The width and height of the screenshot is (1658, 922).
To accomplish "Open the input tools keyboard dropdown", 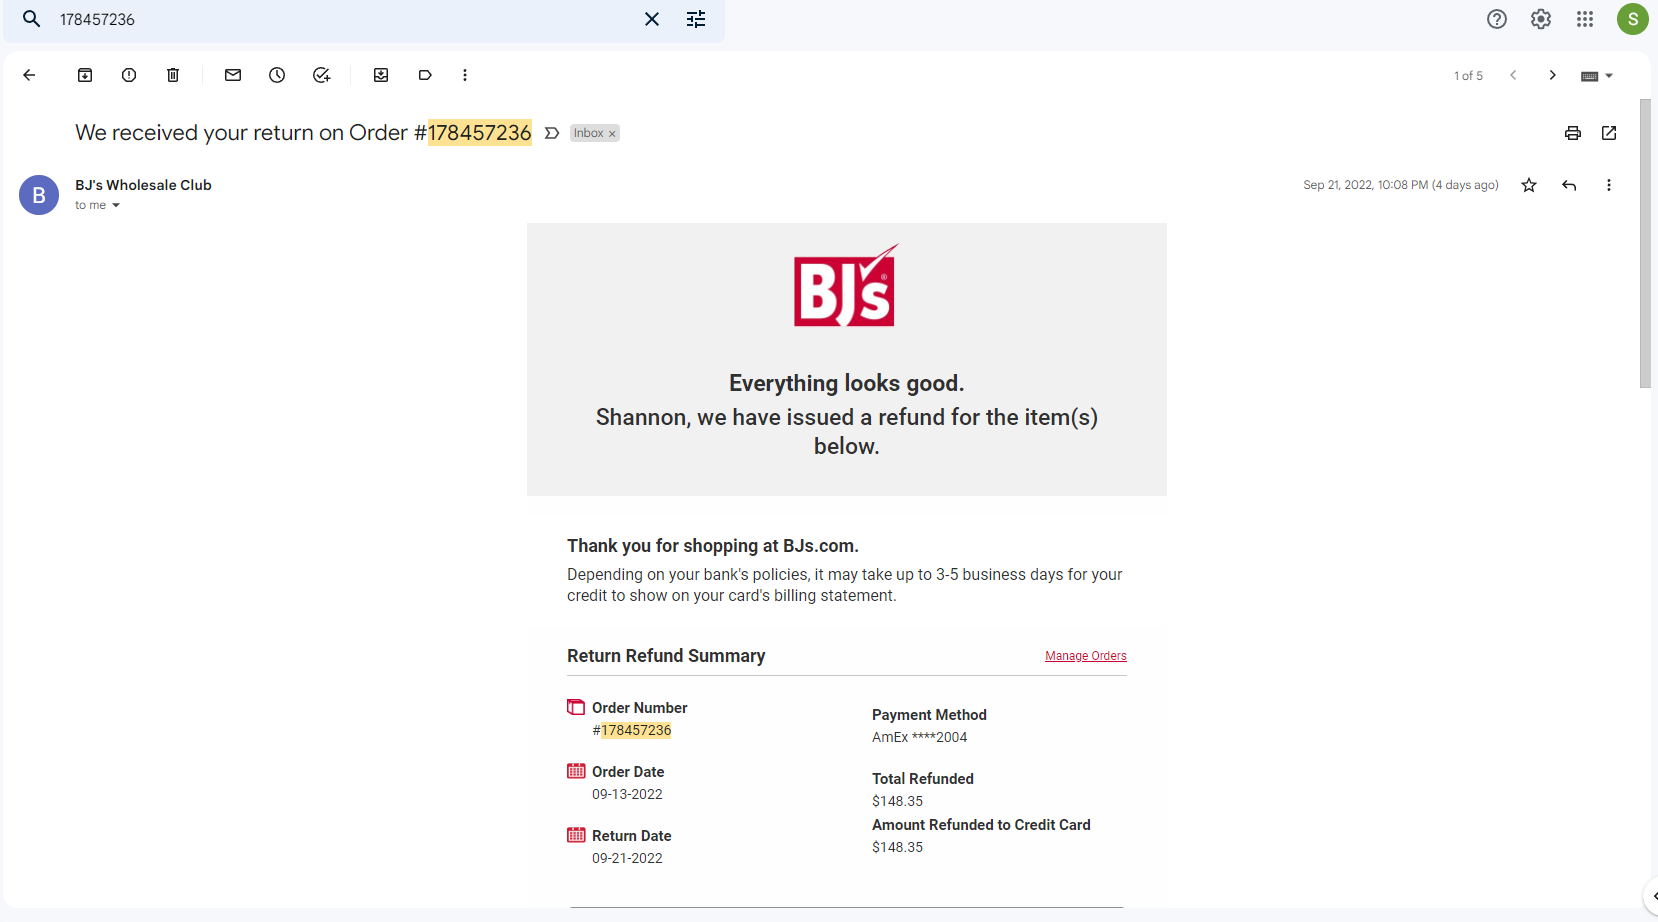I will point(1597,76).
